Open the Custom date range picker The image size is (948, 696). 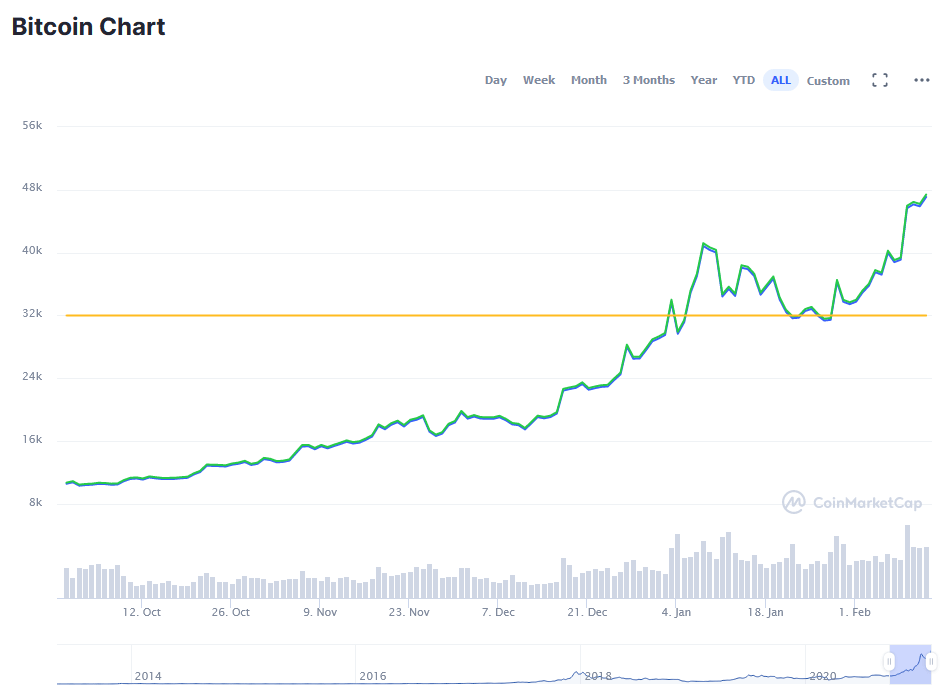828,81
